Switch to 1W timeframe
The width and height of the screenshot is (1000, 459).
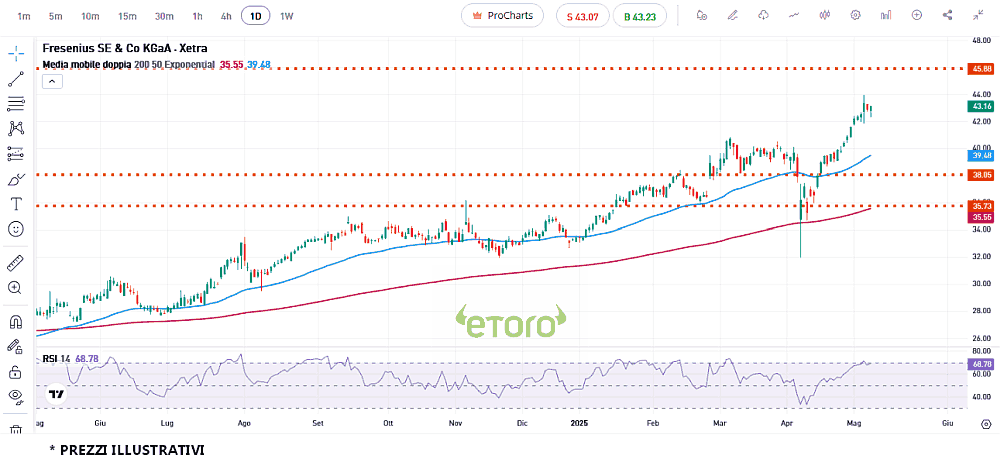[287, 17]
